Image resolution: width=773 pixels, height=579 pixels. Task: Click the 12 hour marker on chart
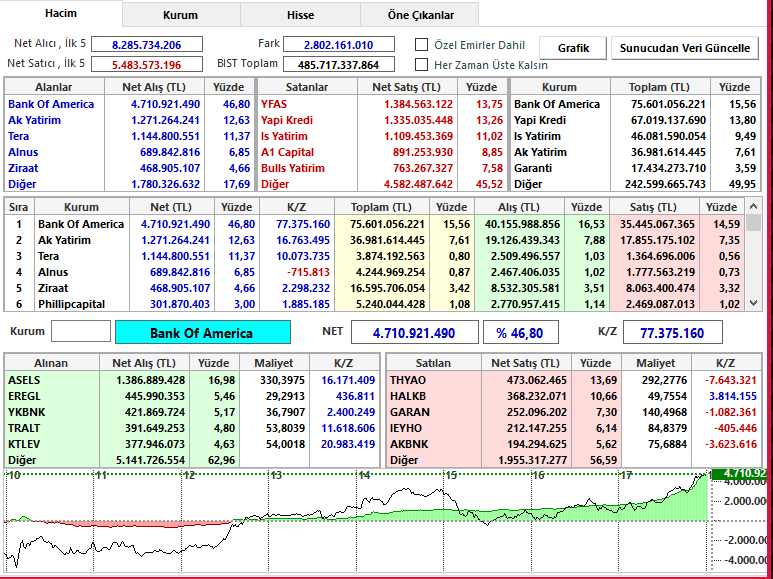pyautogui.click(x=189, y=475)
